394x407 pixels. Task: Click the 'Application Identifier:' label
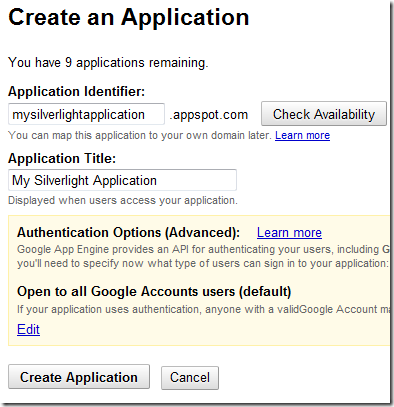coord(77,91)
